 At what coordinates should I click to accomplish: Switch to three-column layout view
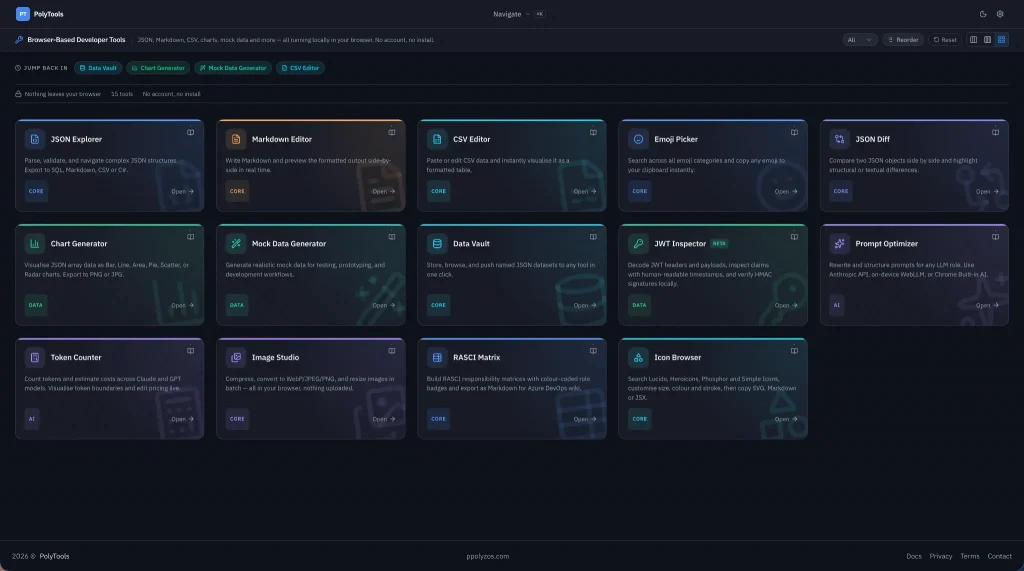click(973, 40)
